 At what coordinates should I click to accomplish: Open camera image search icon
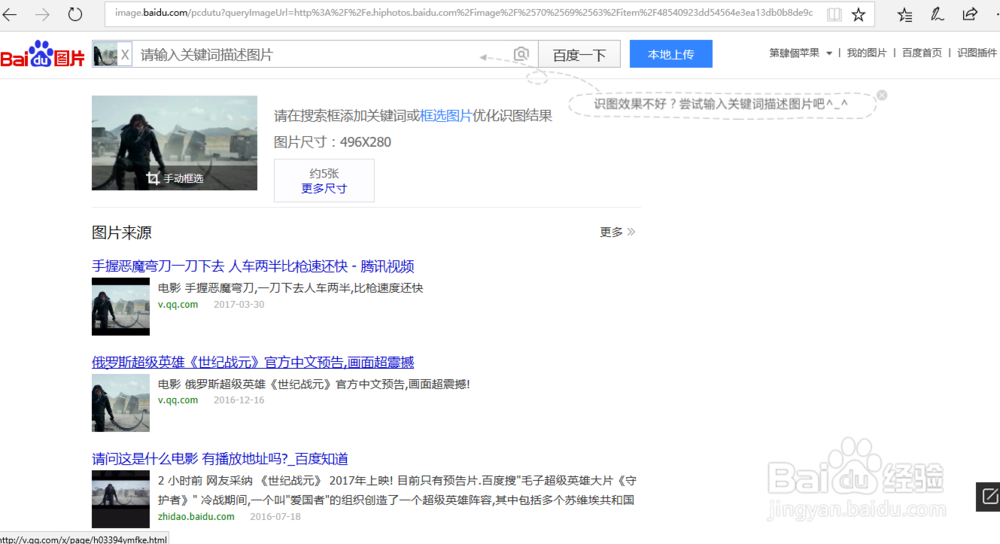click(521, 54)
